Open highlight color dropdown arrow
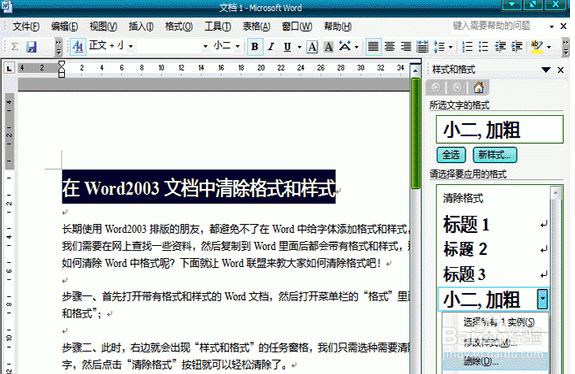The width and height of the screenshot is (575, 374). coord(549,47)
